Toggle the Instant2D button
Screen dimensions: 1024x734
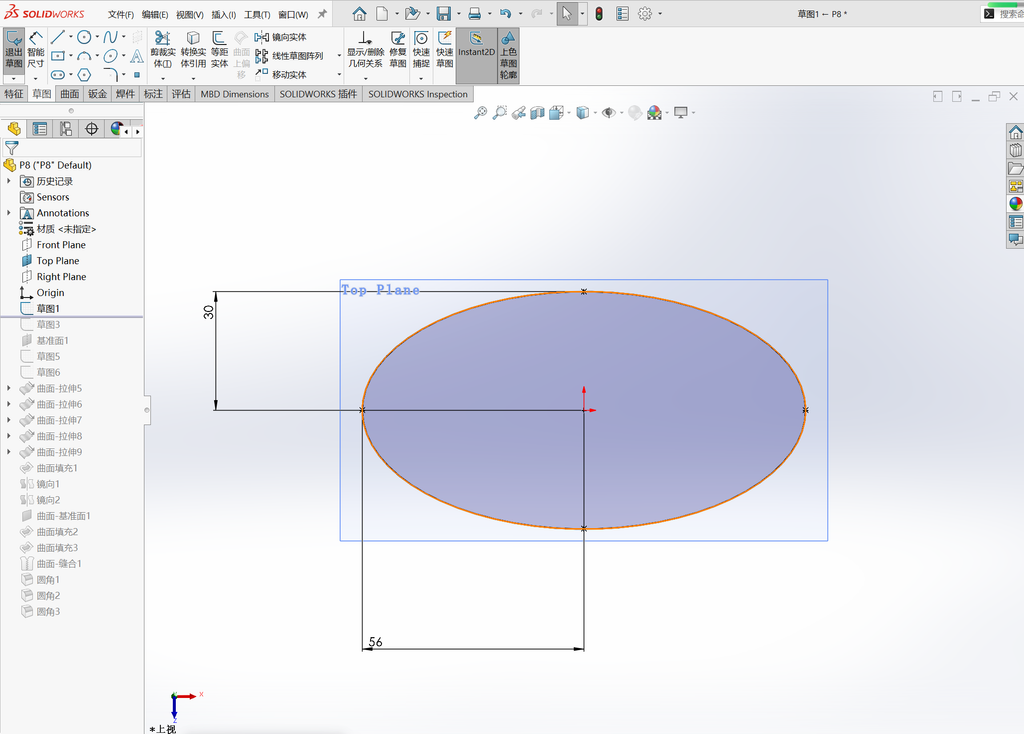tap(476, 55)
